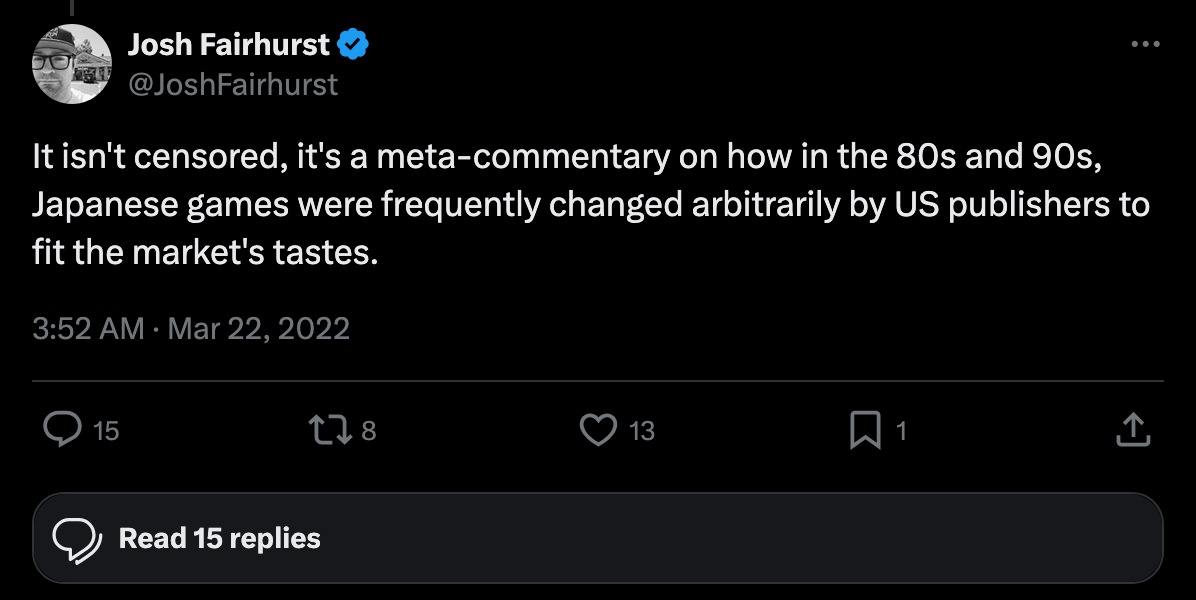Click the blue verified checkmark badge
1196x600 pixels.
point(352,44)
